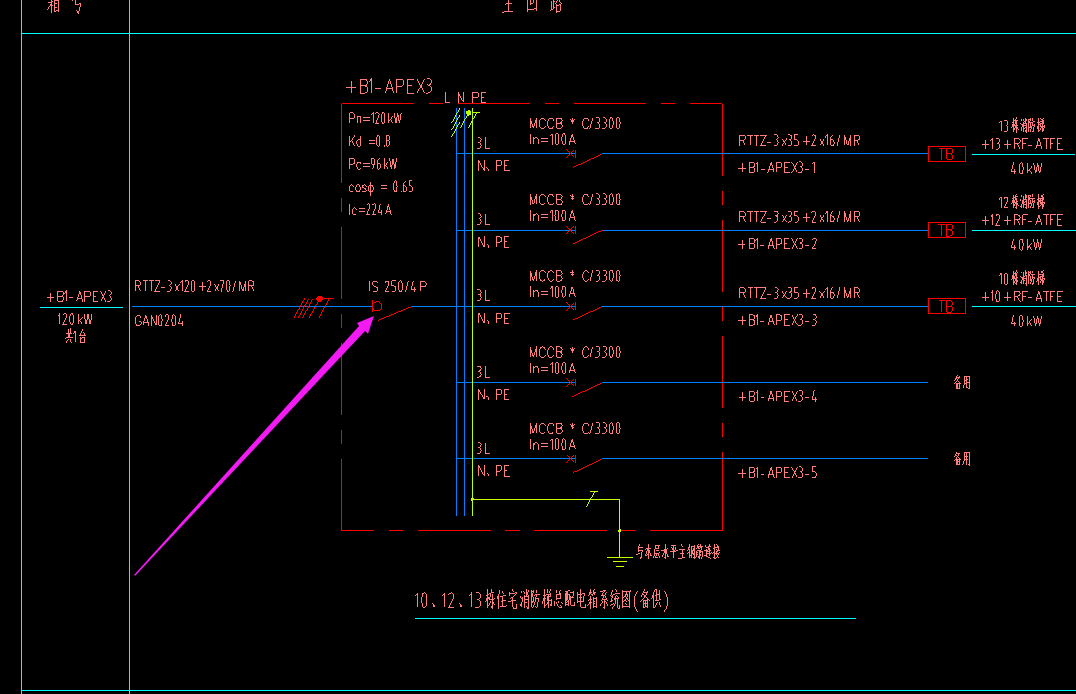Click the RTTZ-3x120+2x70/MR cable label
Screen dimensions: 1076x694
tap(194, 286)
